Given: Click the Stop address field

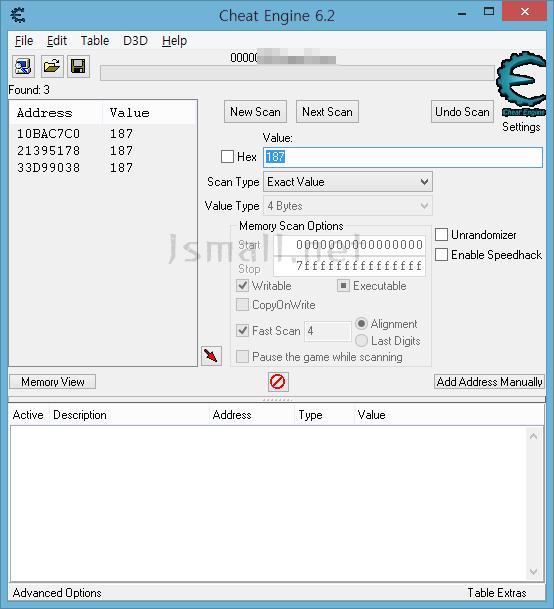Looking at the screenshot, I should 349,266.
